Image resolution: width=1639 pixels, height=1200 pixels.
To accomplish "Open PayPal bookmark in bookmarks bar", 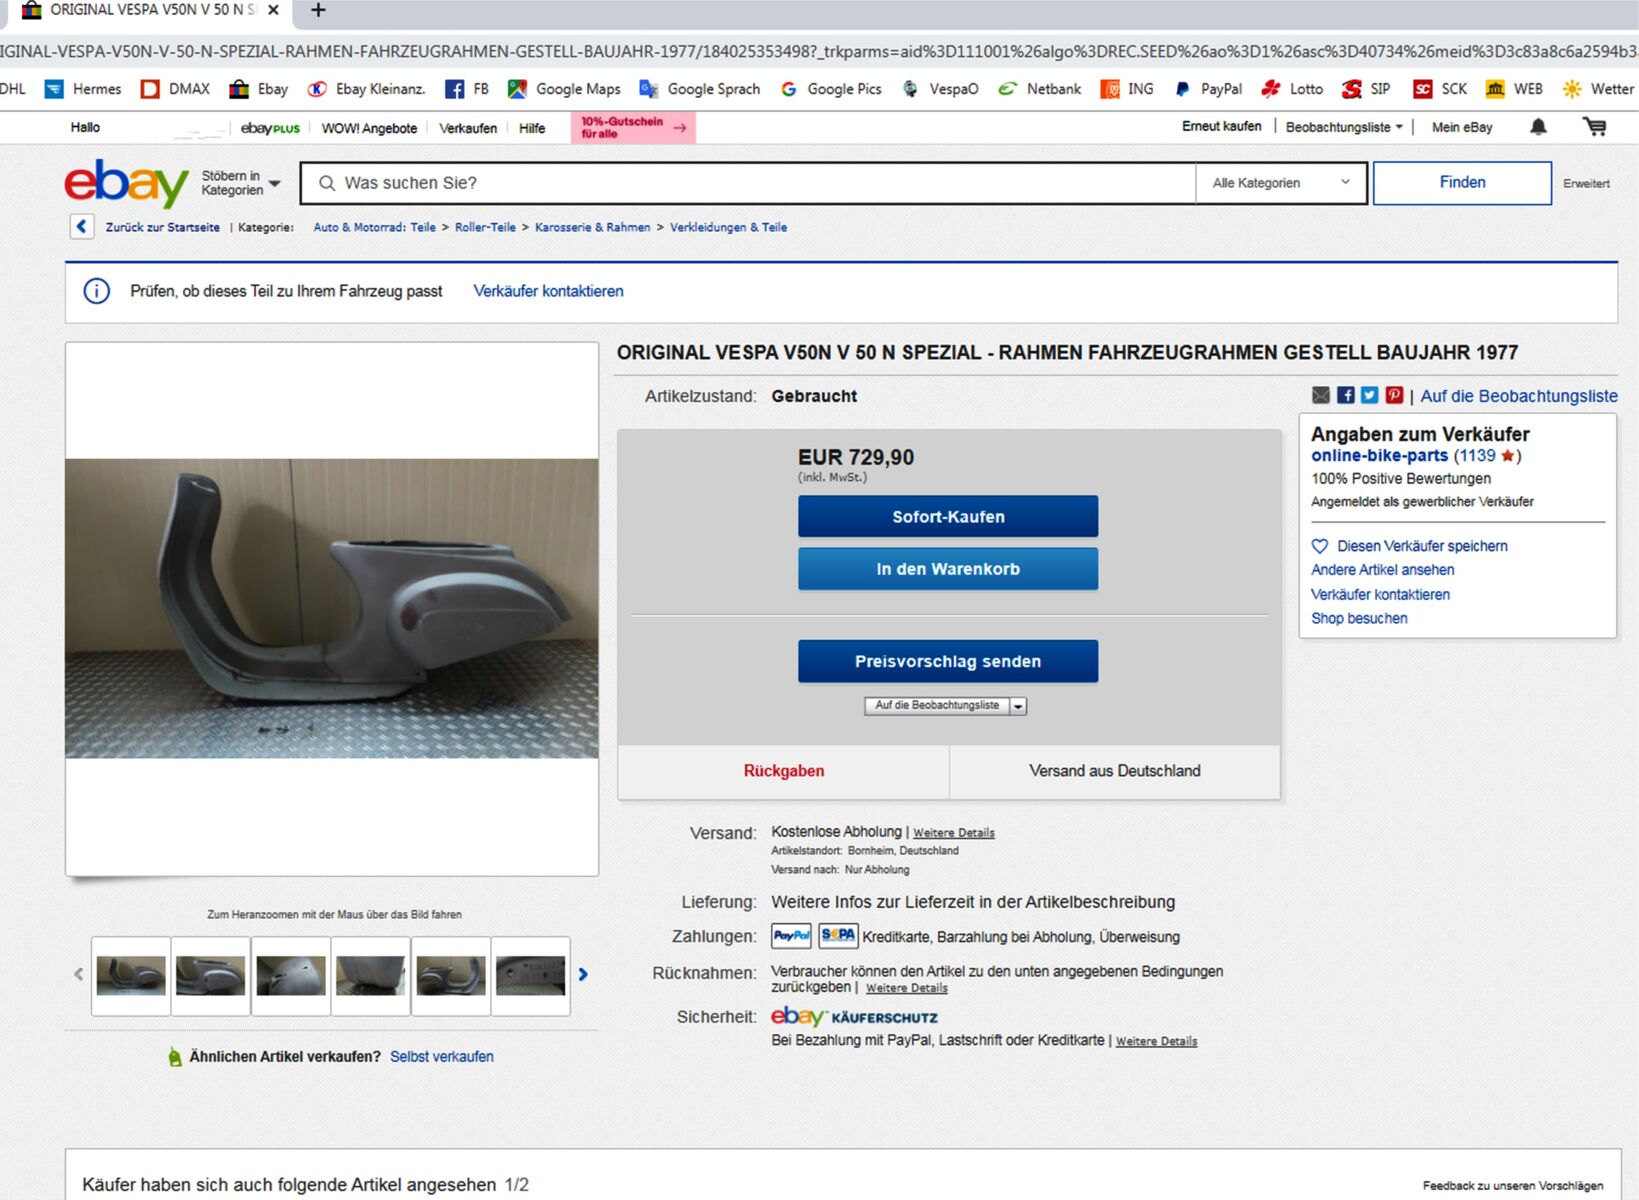I will [x=1208, y=89].
